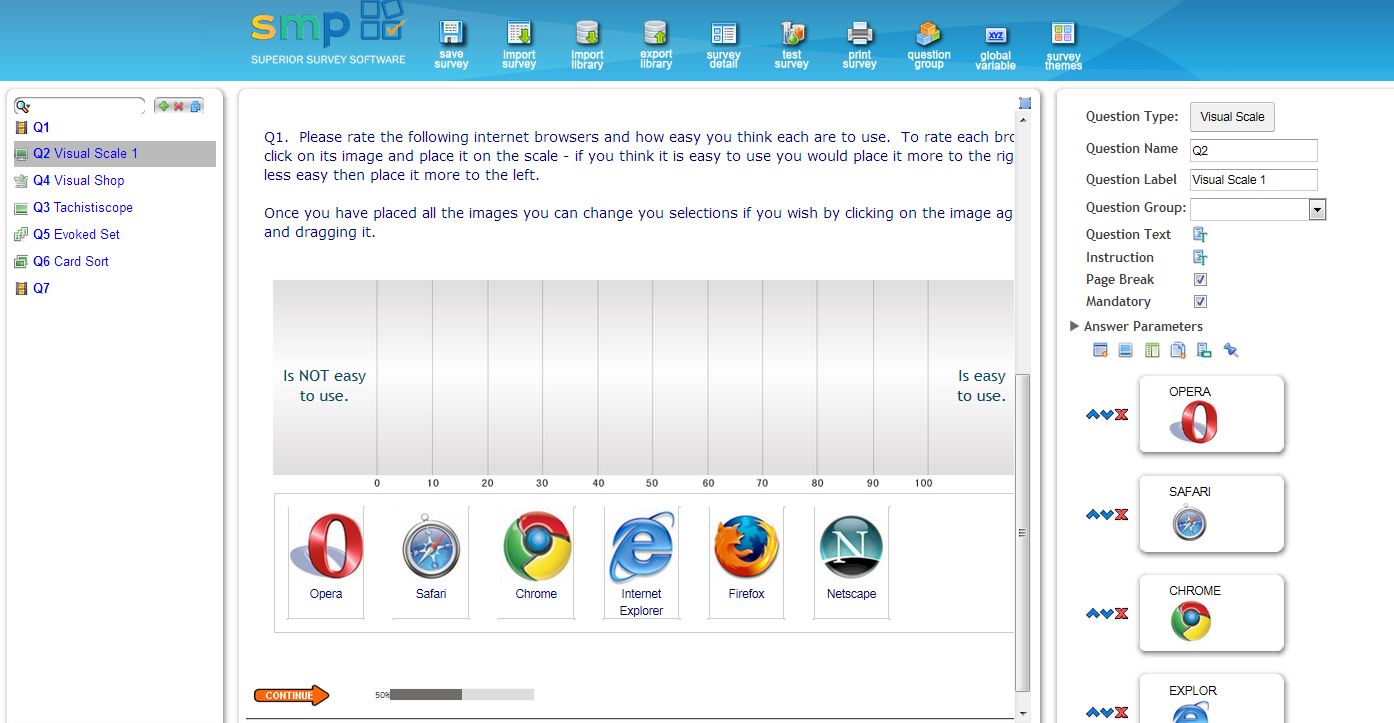Click the blue pin icon under Answer Parameters

coord(1231,350)
